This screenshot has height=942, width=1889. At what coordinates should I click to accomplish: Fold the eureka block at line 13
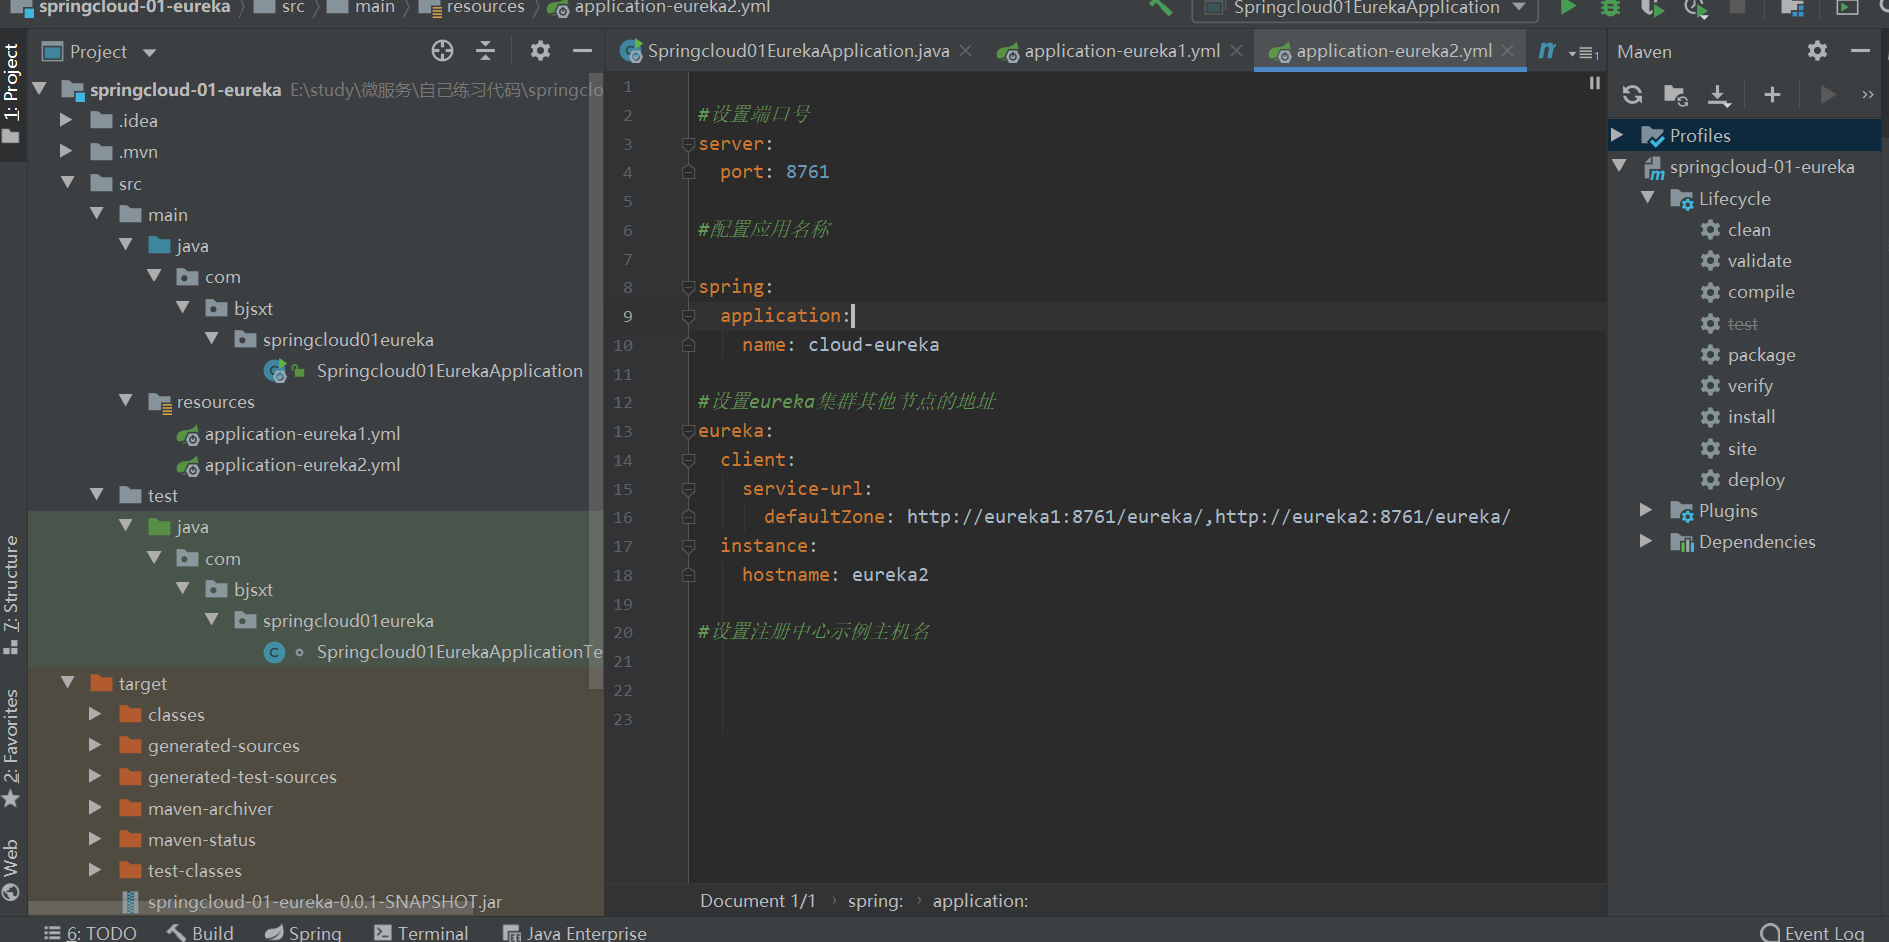tap(688, 431)
